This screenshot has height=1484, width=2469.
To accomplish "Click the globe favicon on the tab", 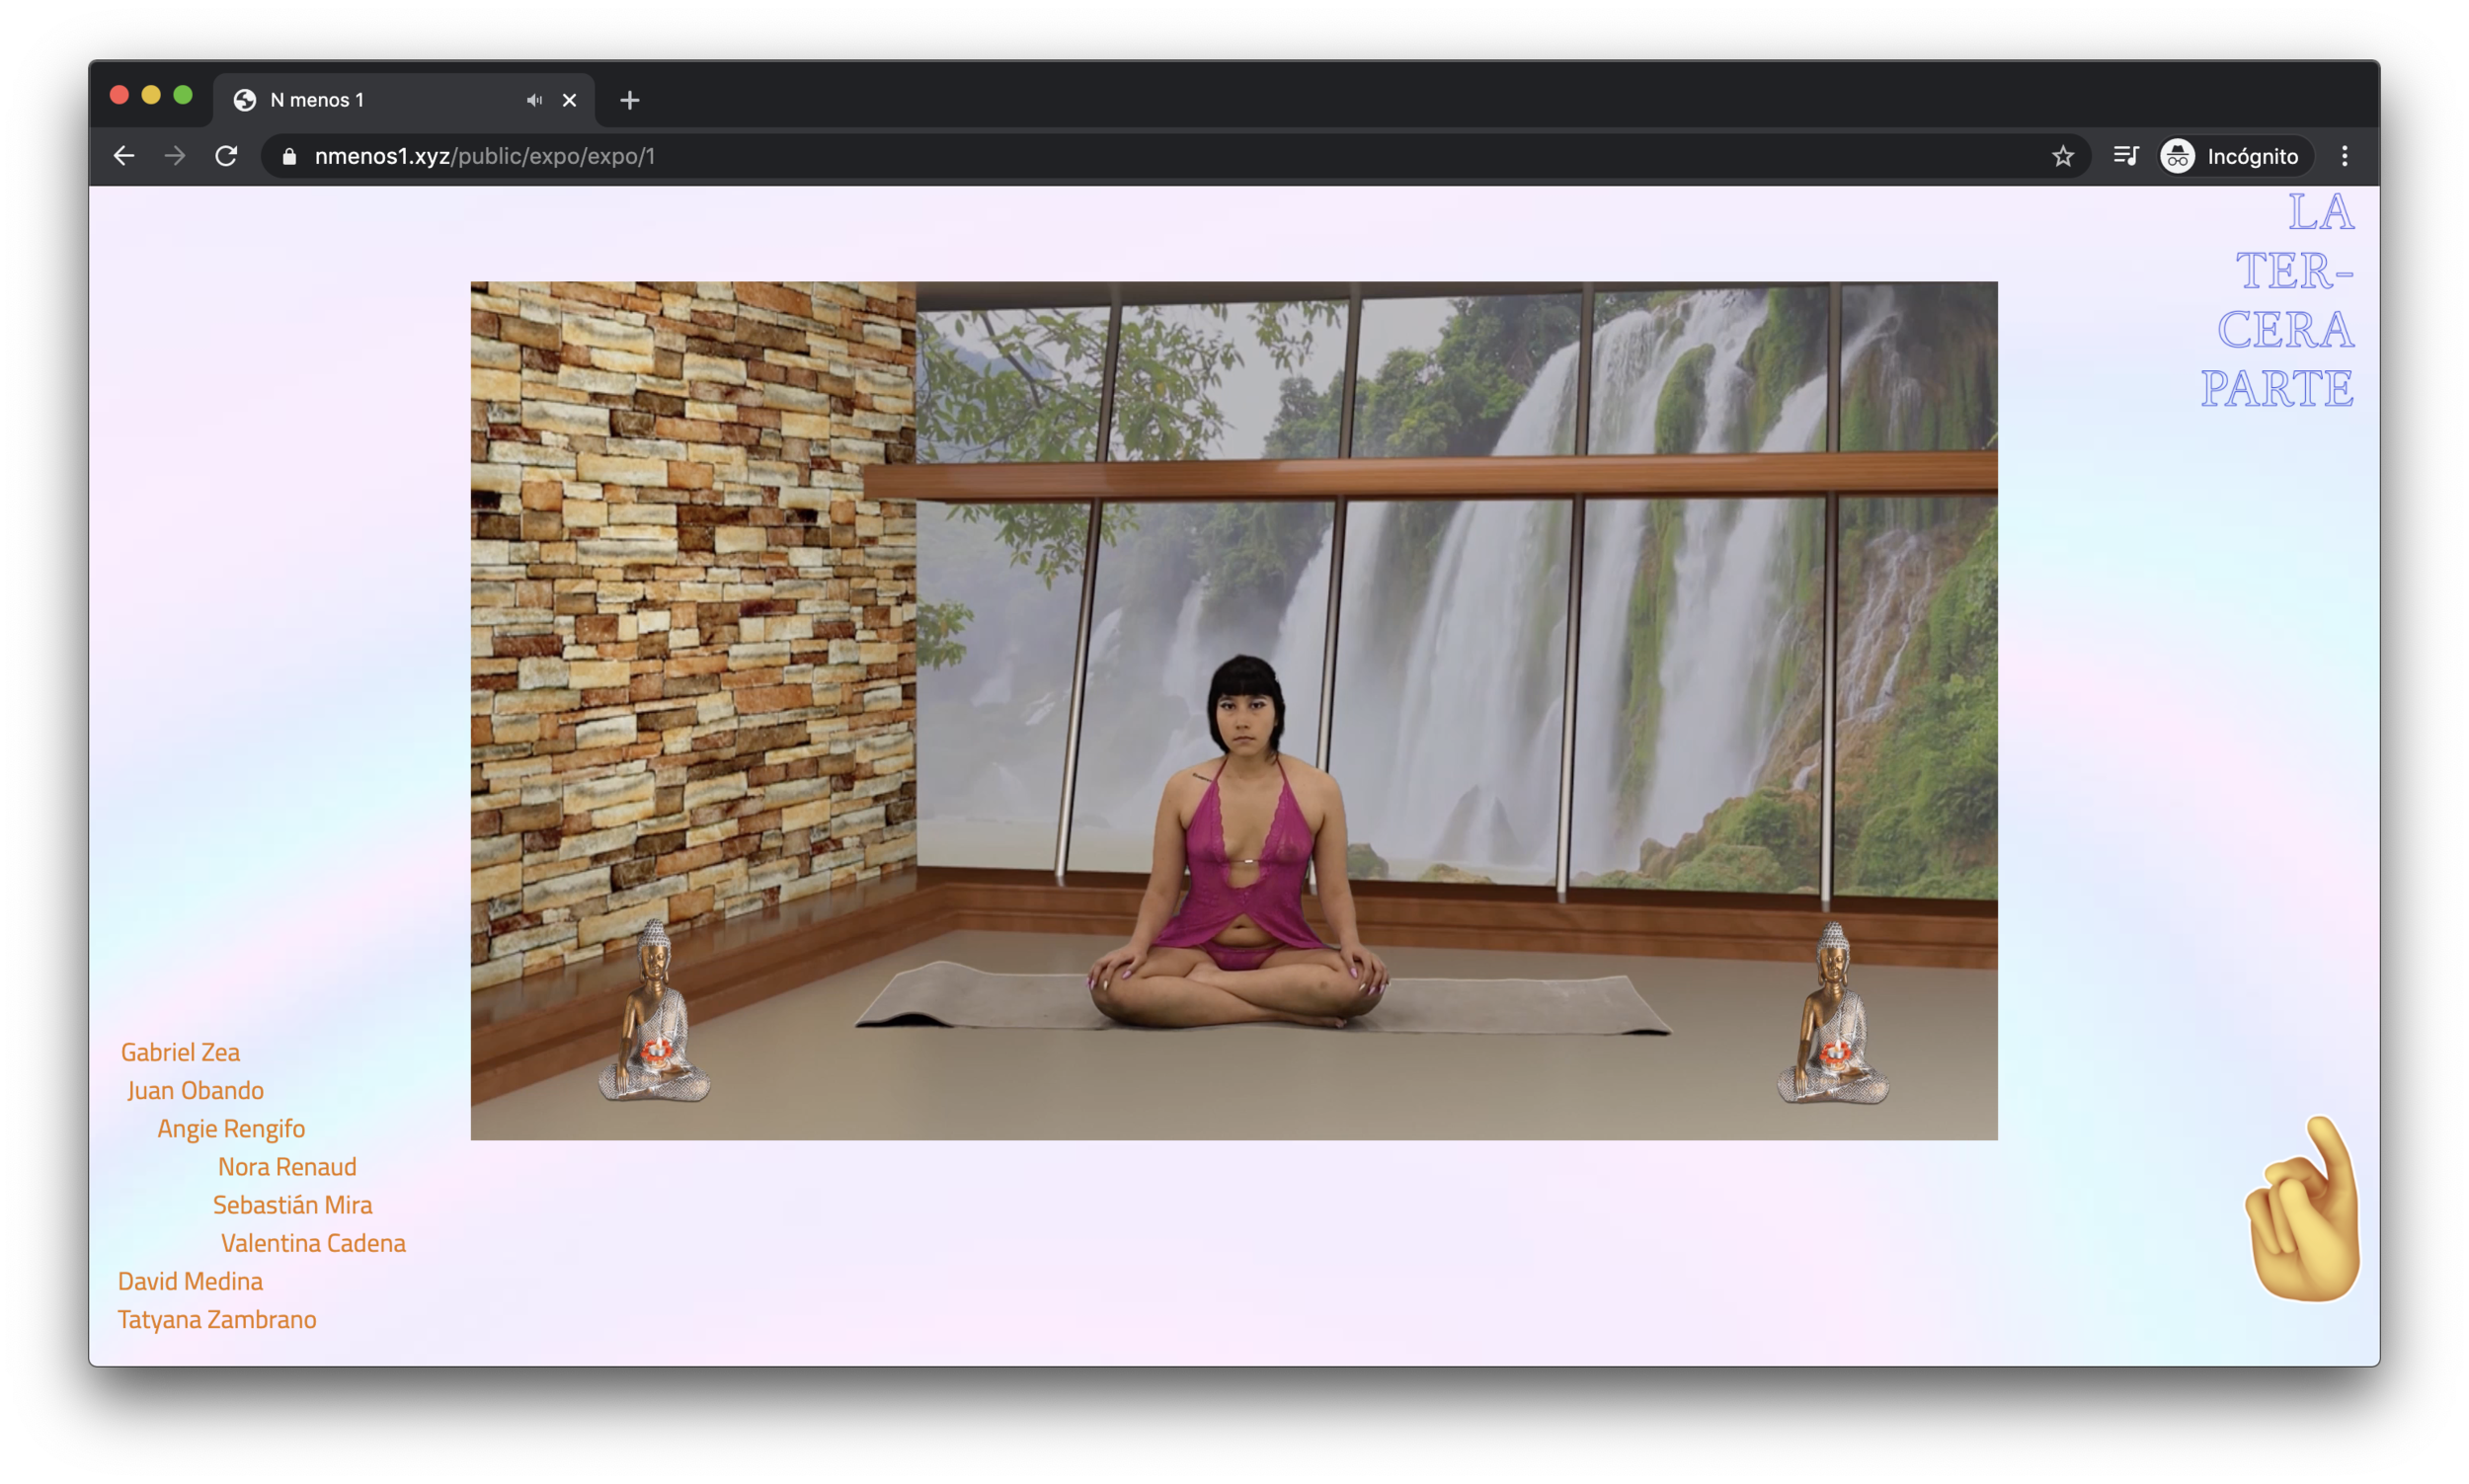I will [x=245, y=100].
